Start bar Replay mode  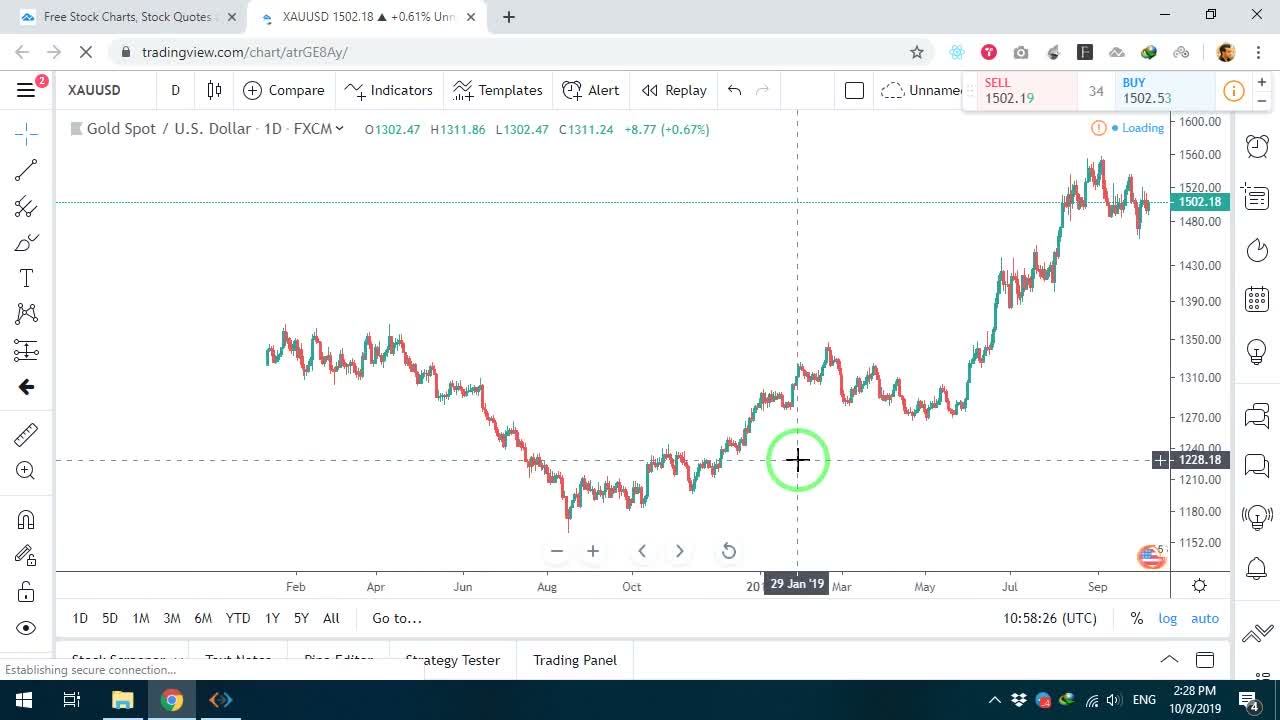[x=674, y=90]
